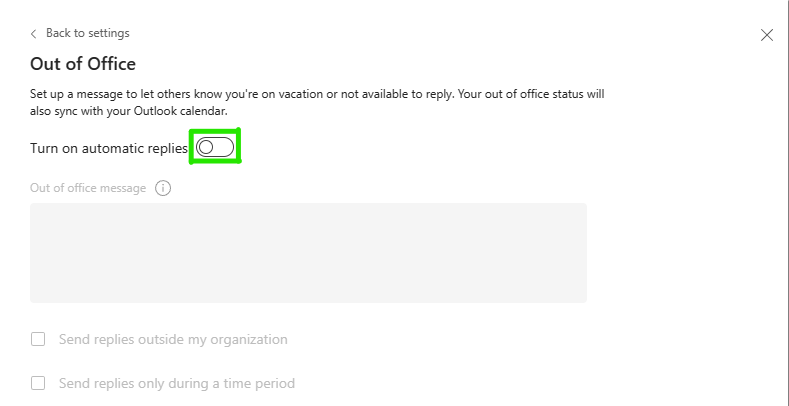Click the Out of Office heading
The width and height of the screenshot is (789, 406).
pyautogui.click(x=83, y=65)
